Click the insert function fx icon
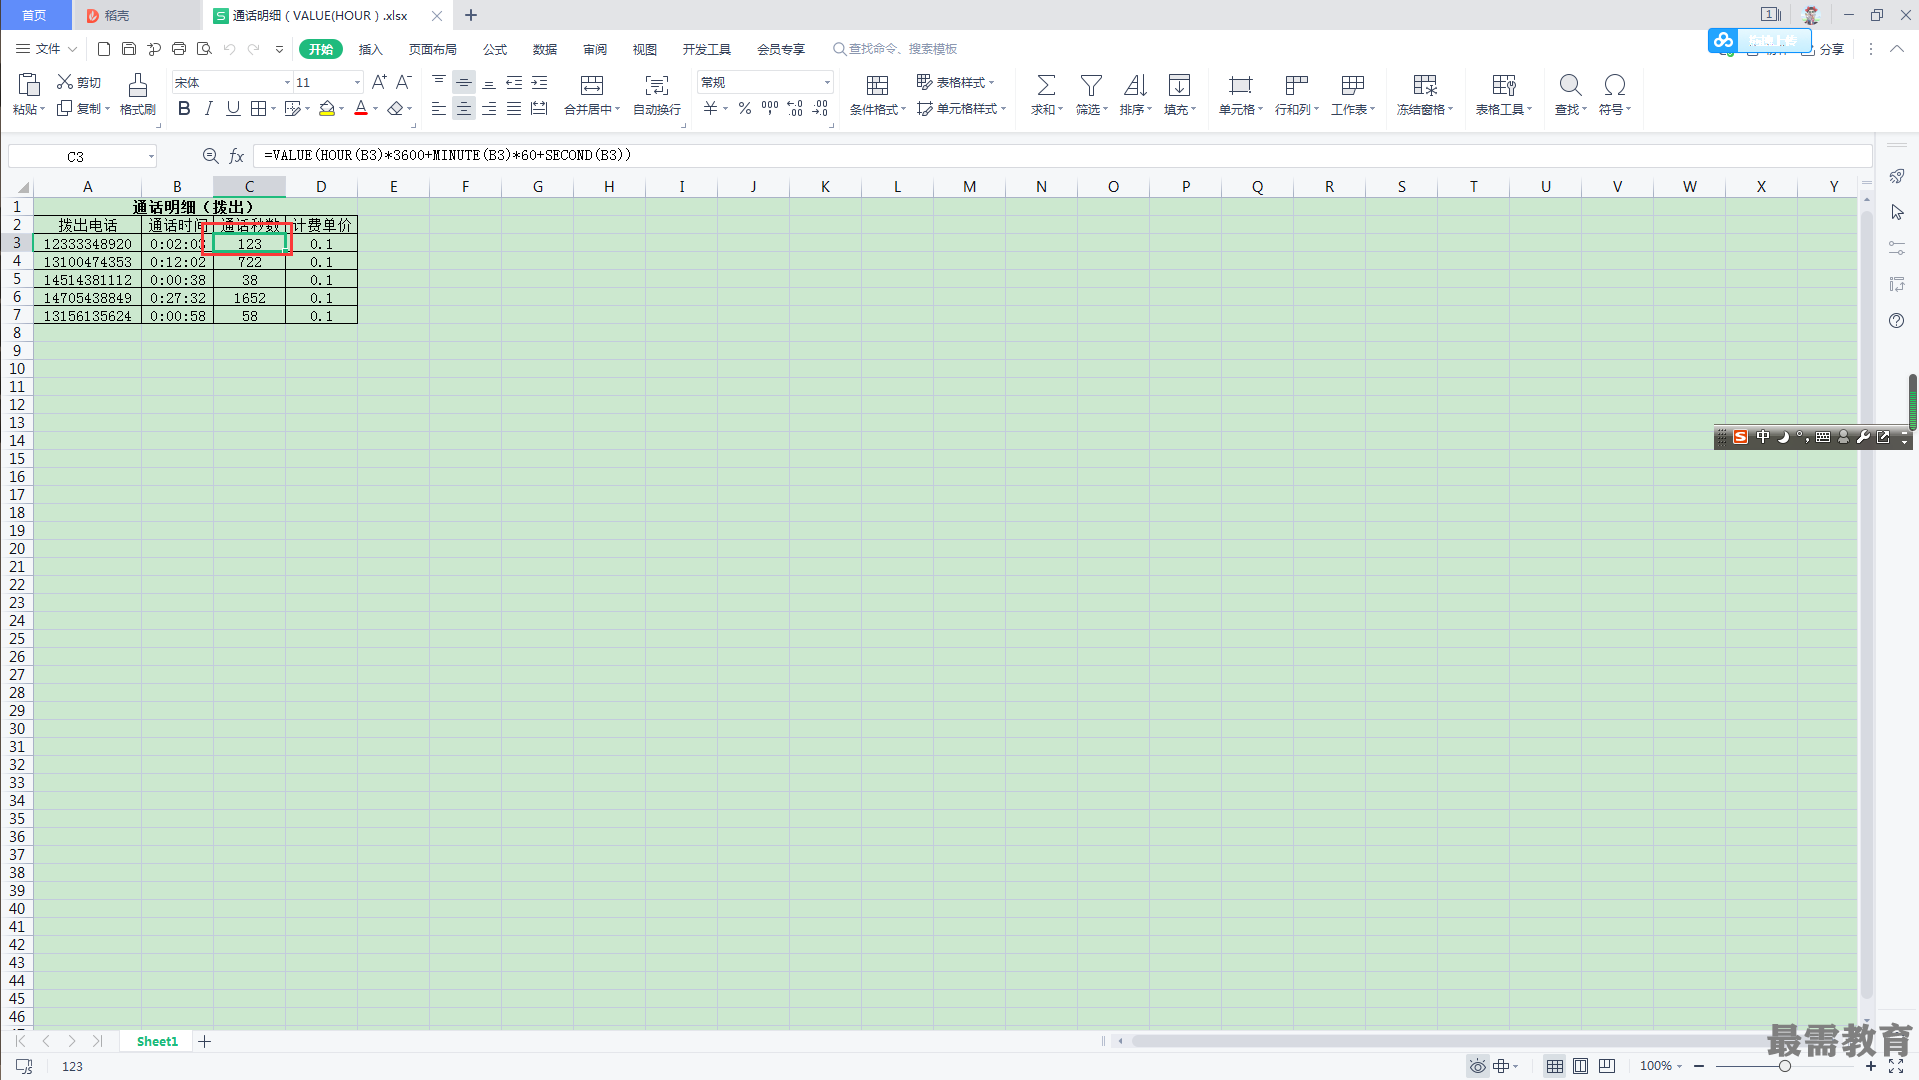The width and height of the screenshot is (1919, 1080). (x=237, y=156)
